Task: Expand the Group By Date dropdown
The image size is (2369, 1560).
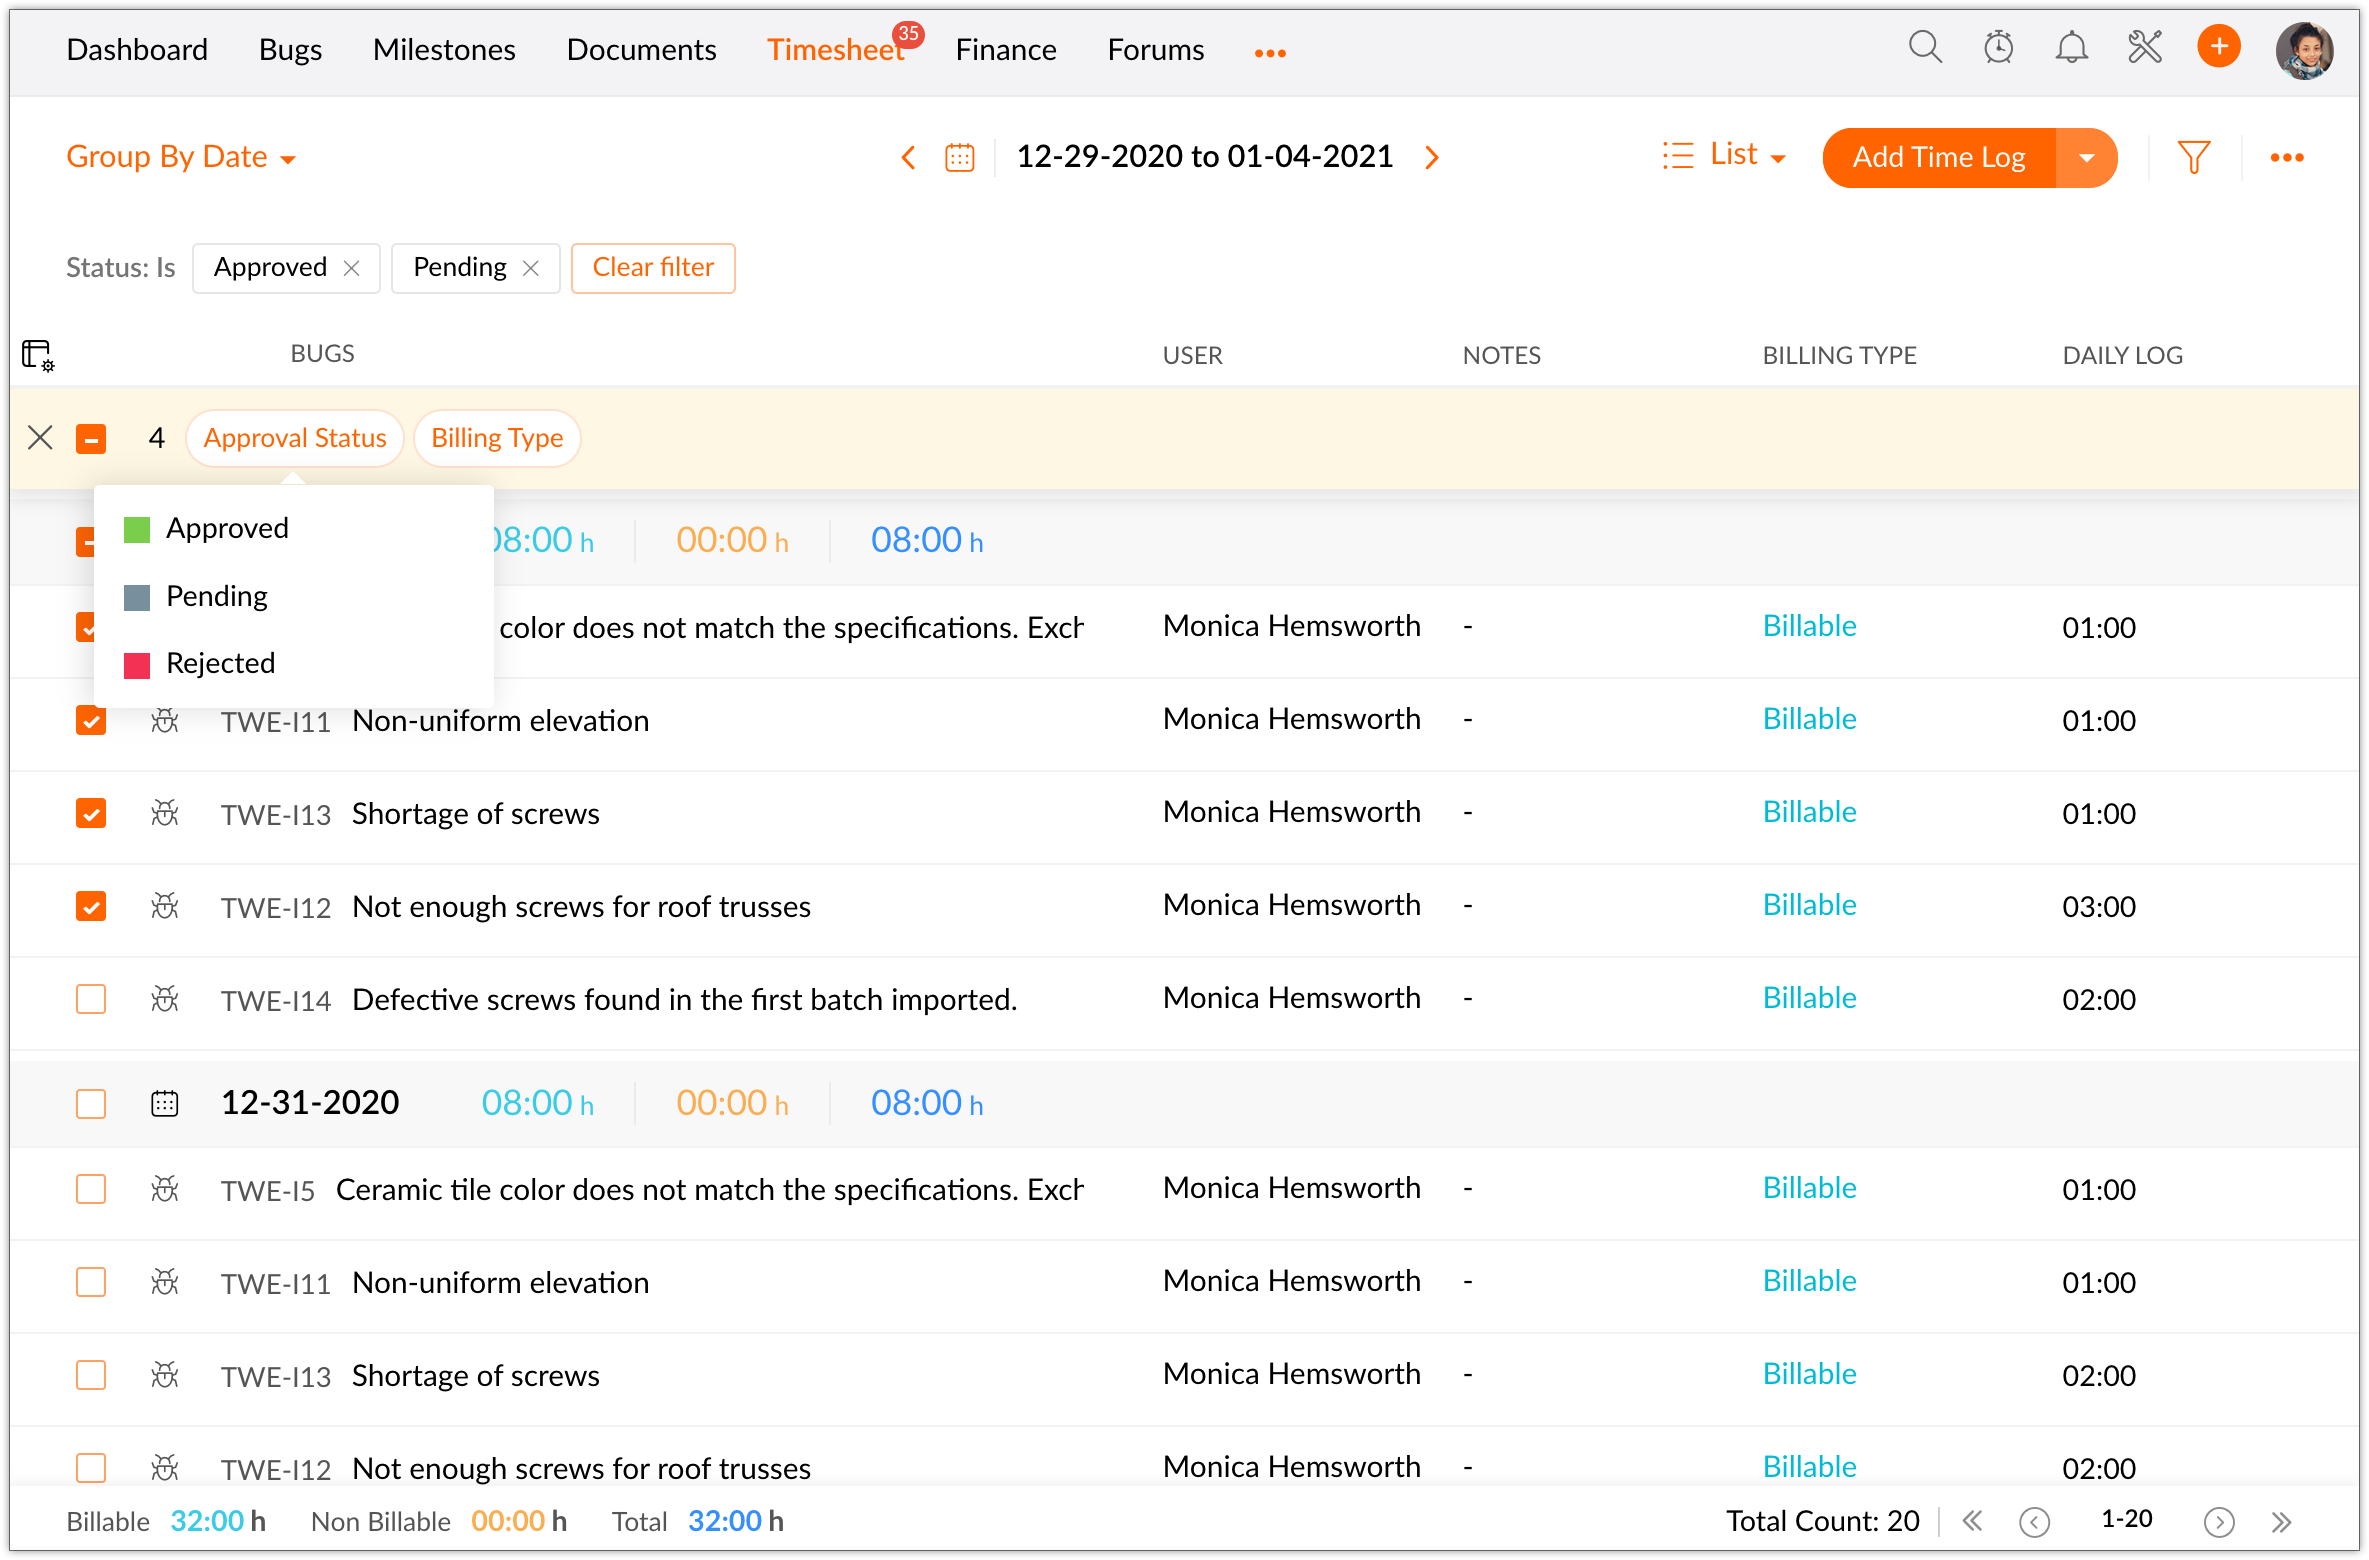Action: (181, 157)
